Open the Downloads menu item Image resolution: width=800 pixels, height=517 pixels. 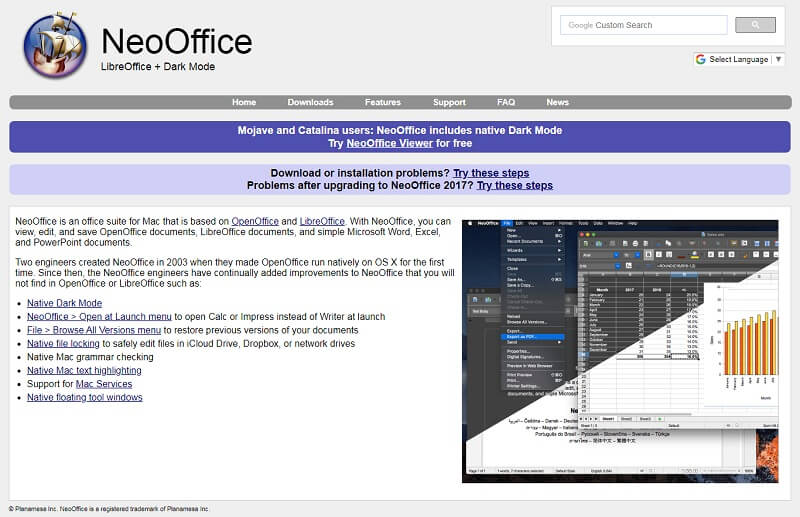coord(310,102)
